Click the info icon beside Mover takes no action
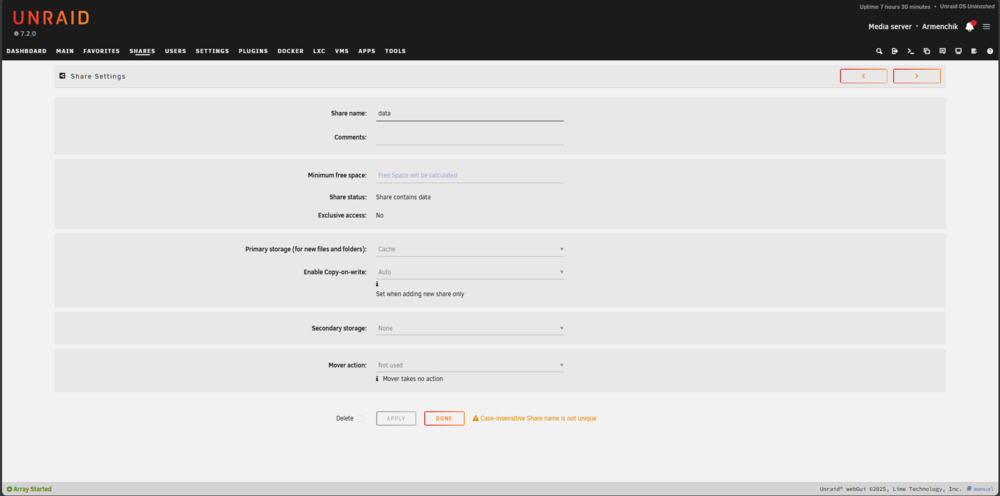Screen dimensions: 1000x496 377,379
